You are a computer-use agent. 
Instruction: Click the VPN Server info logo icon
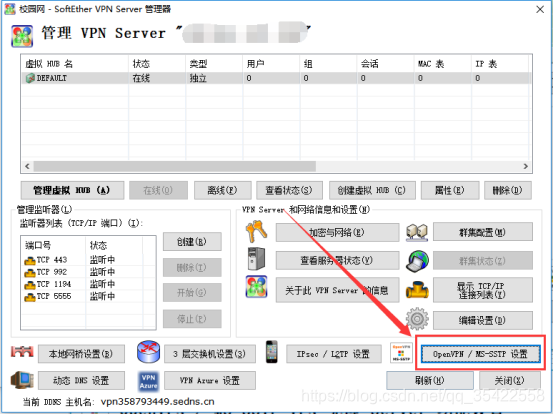point(257,286)
